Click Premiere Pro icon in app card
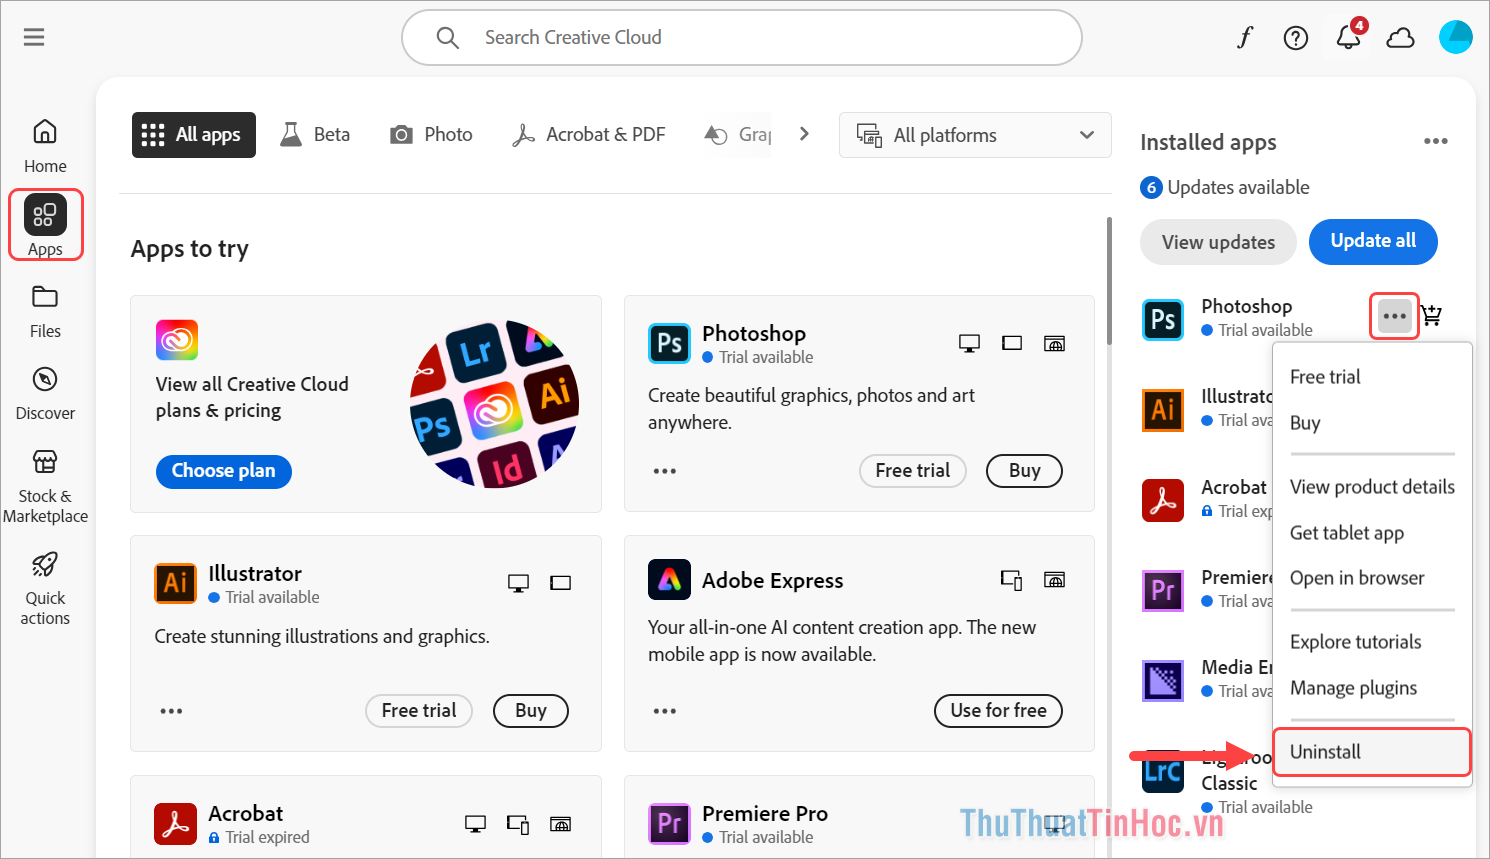 [x=669, y=824]
